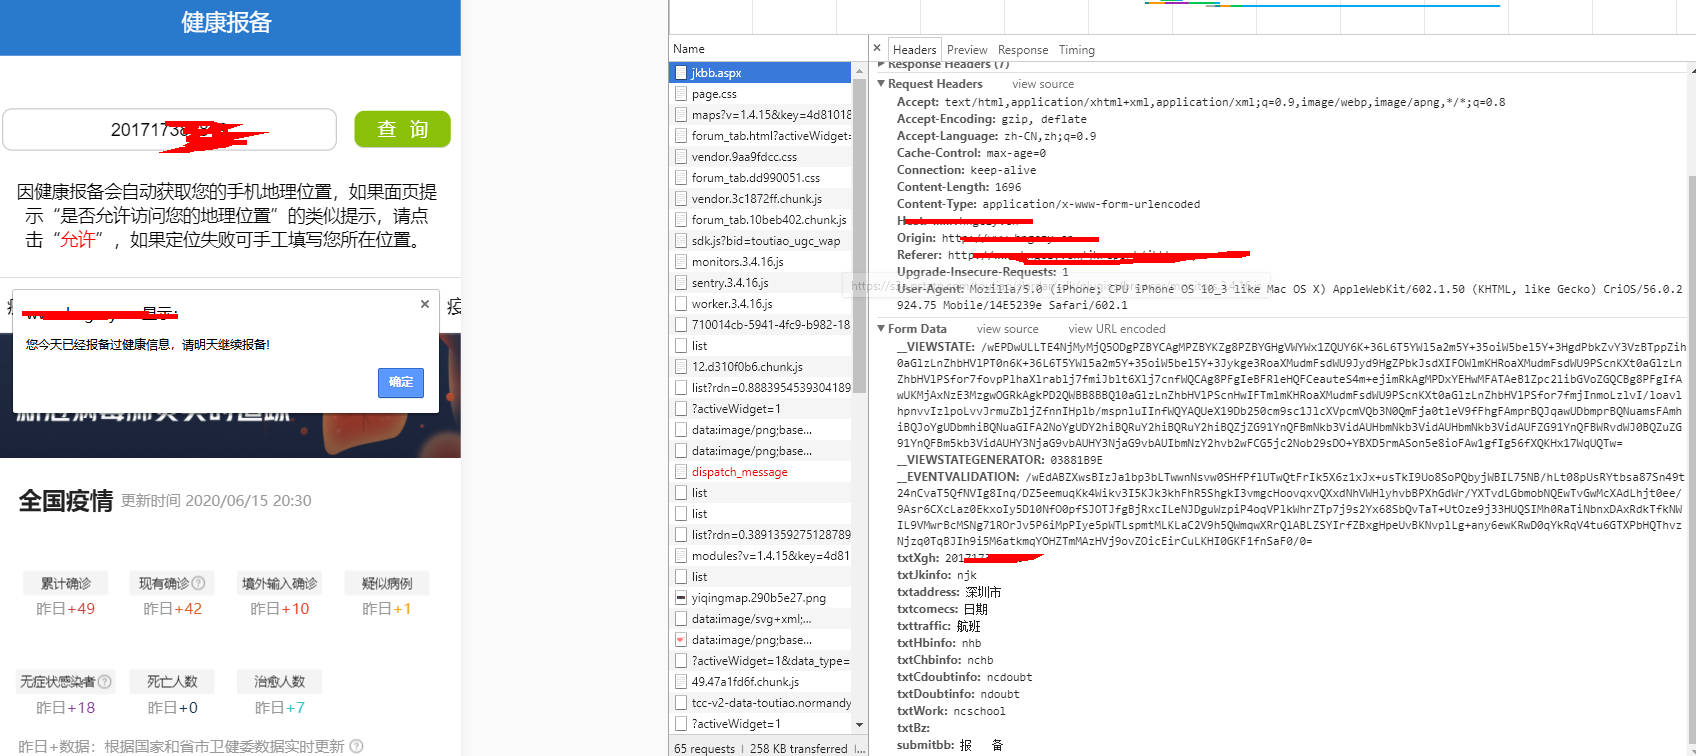The width and height of the screenshot is (1696, 756).
Task: Switch to the Response tab
Action: pos(1023,50)
